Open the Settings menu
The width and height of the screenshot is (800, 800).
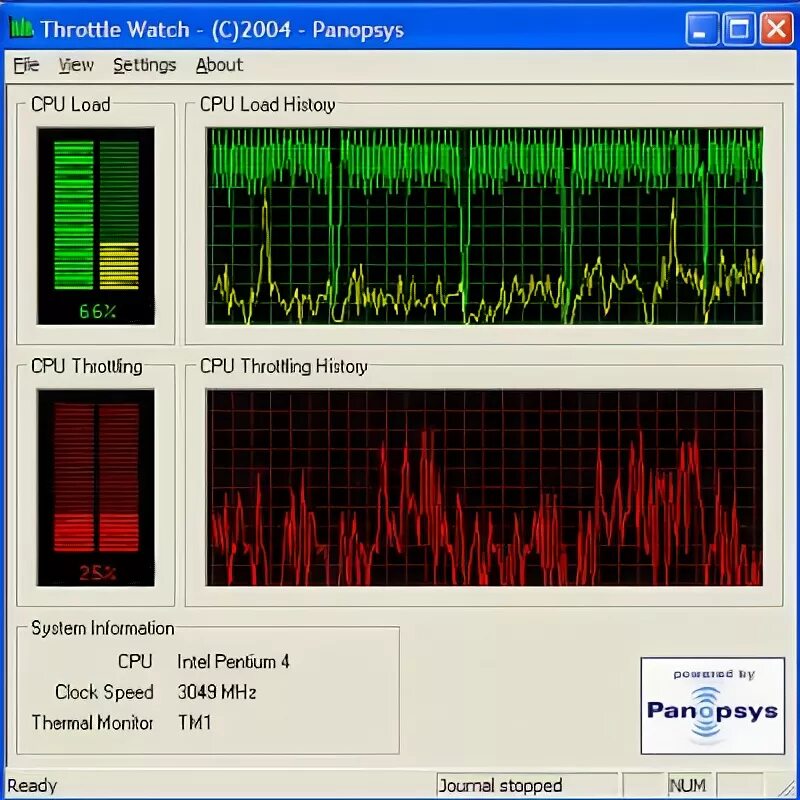(144, 65)
